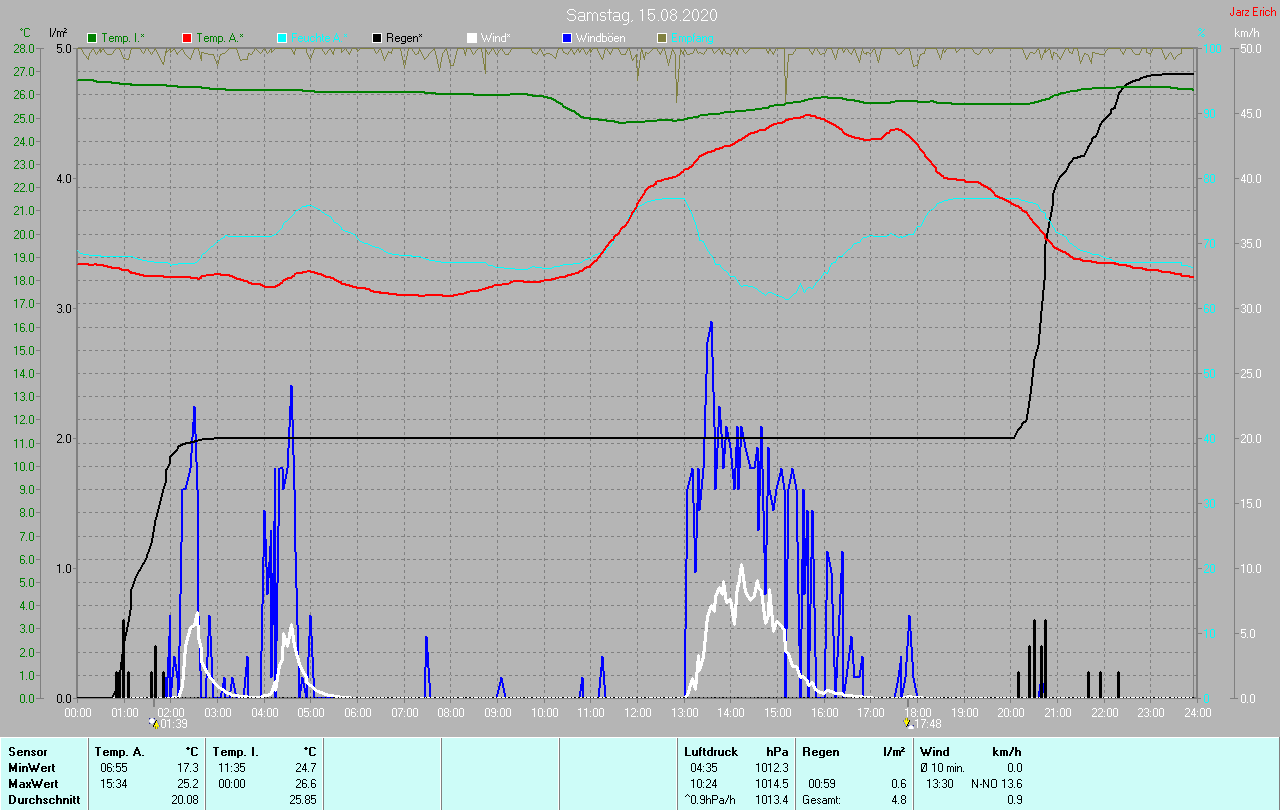Viewport: 1280px width, 810px height.
Task: Click the 'Durchschnitt' row header
Action: coord(43,800)
